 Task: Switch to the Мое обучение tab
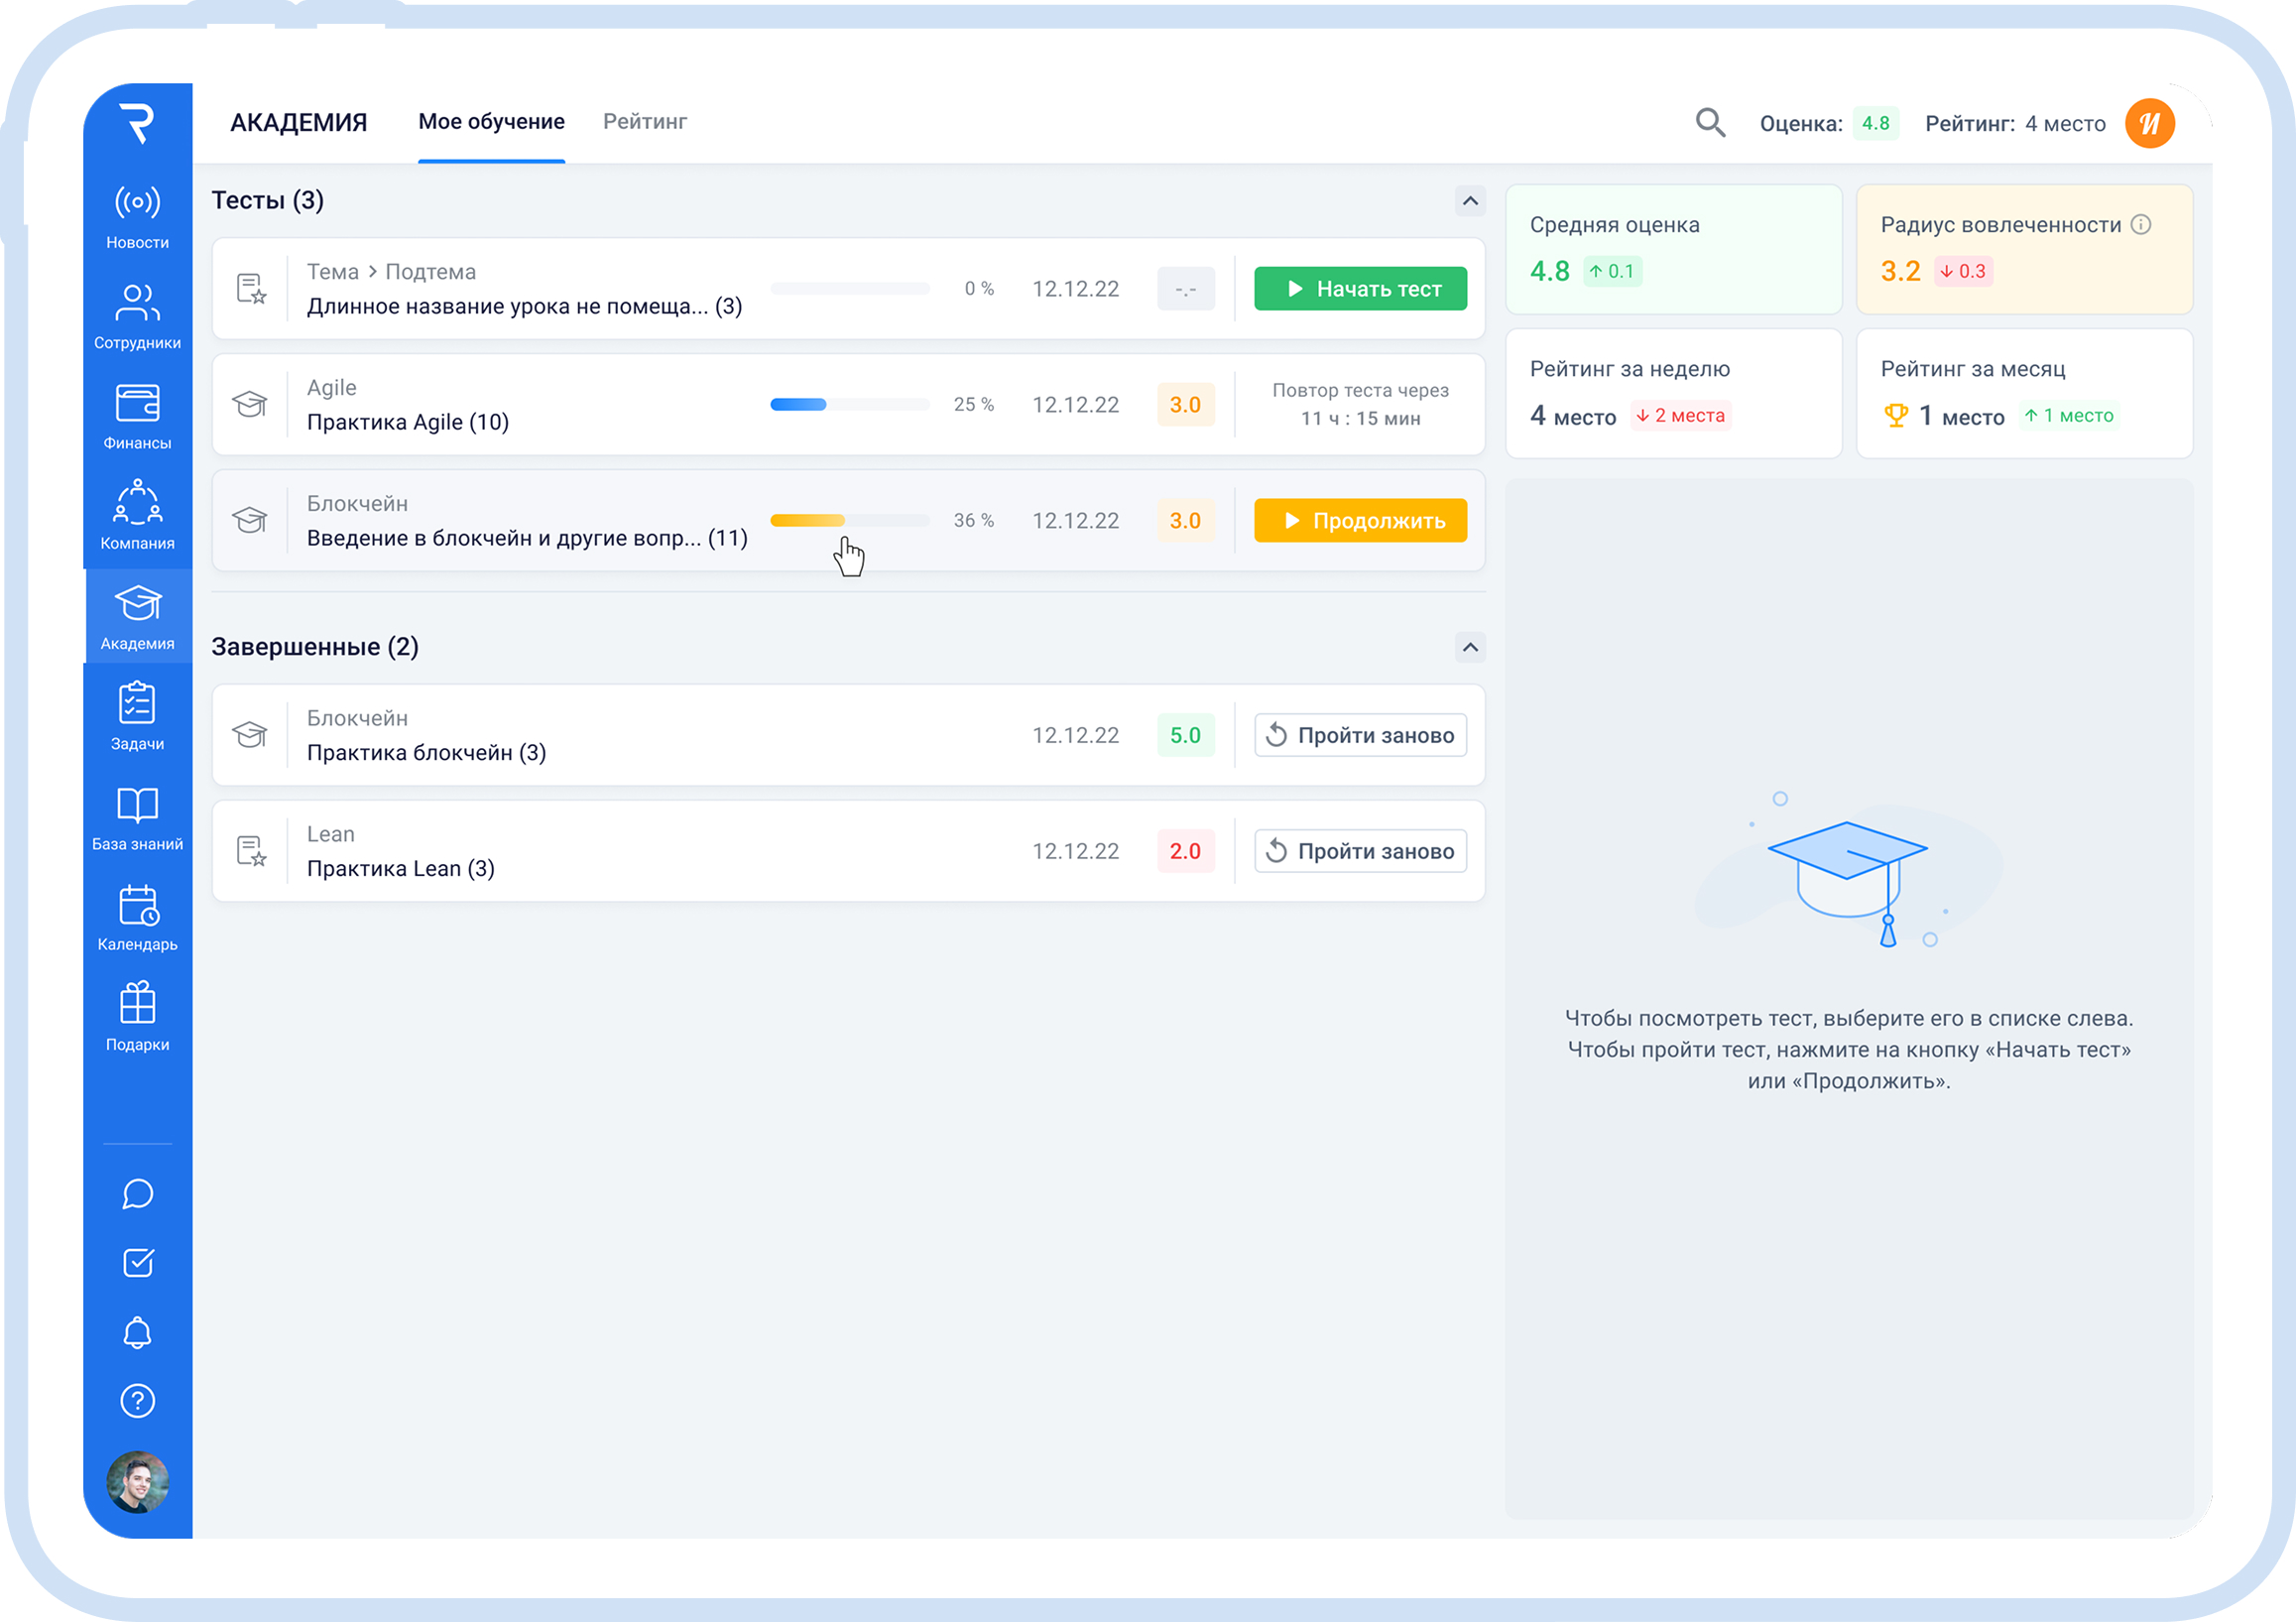491,122
